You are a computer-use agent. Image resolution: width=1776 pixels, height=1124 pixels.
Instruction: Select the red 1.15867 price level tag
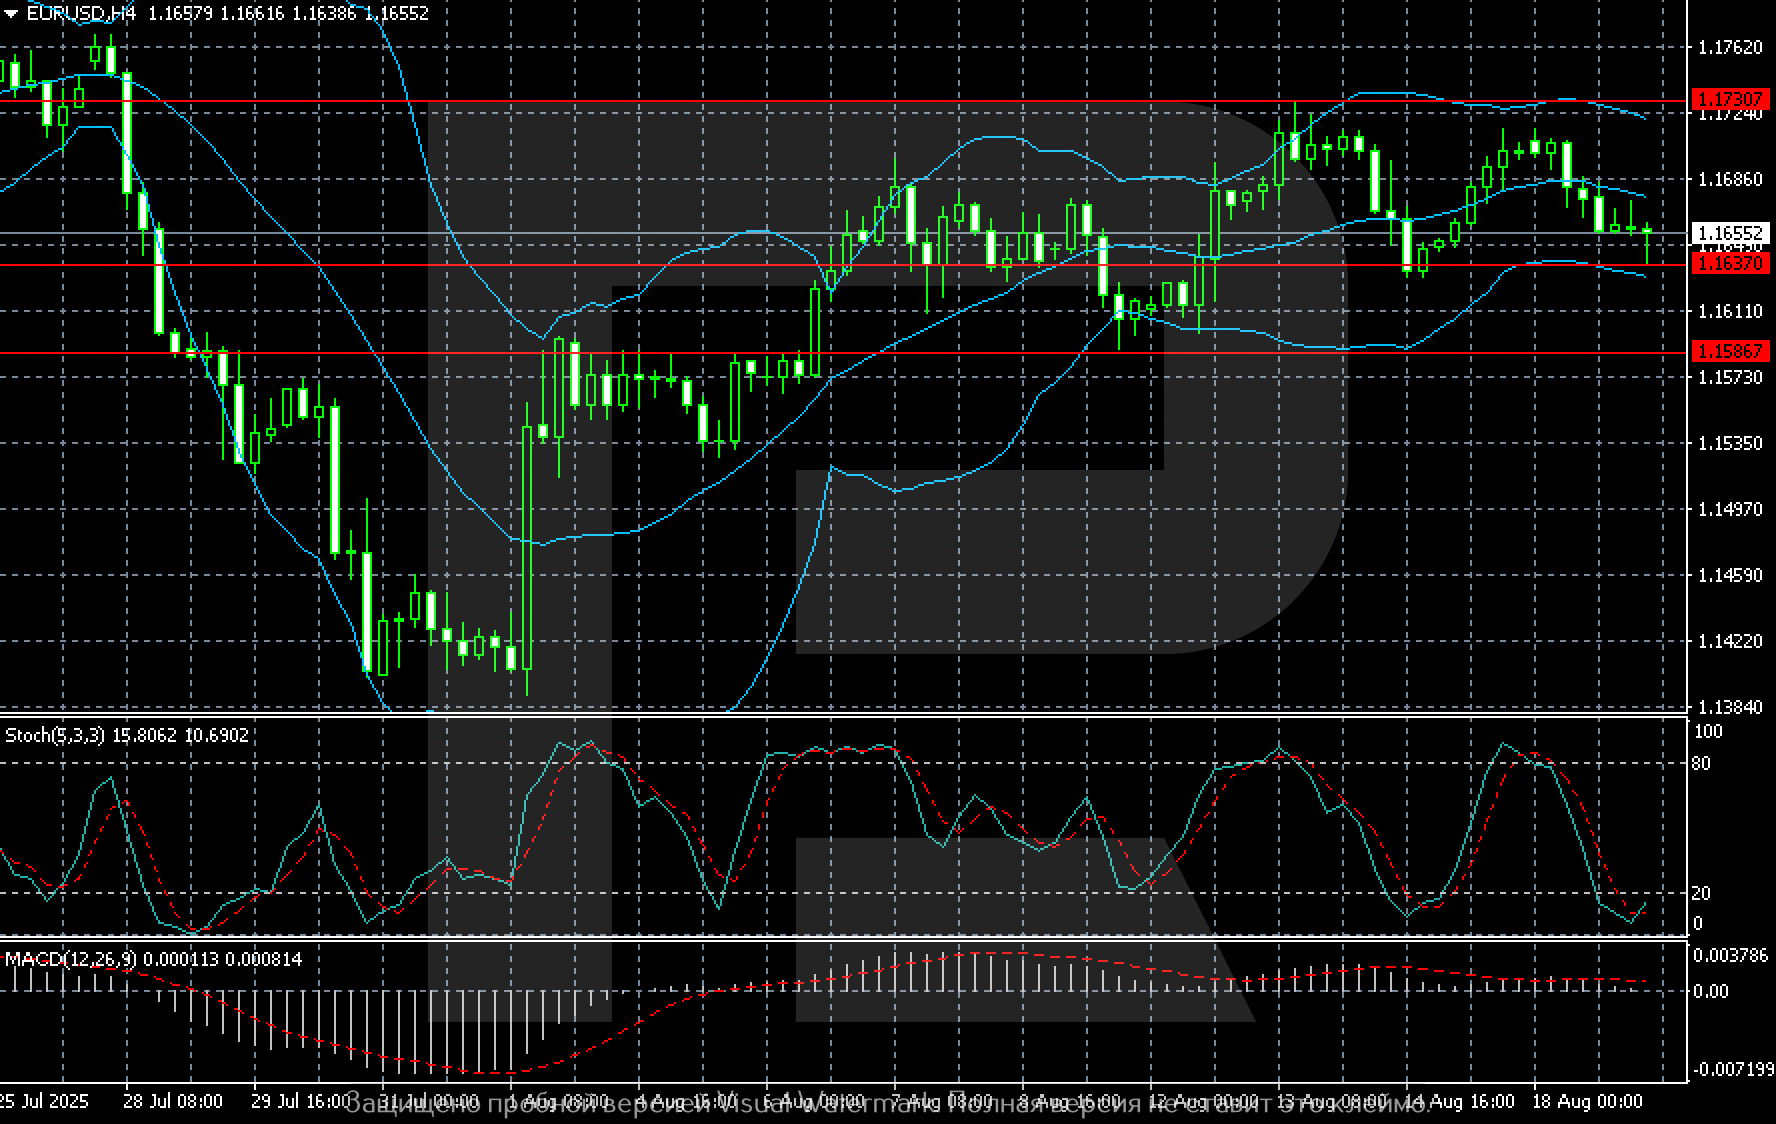pyautogui.click(x=1729, y=351)
